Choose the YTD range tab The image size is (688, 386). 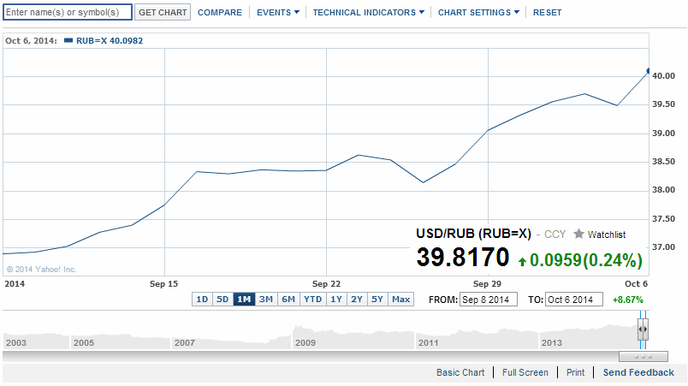(x=313, y=299)
